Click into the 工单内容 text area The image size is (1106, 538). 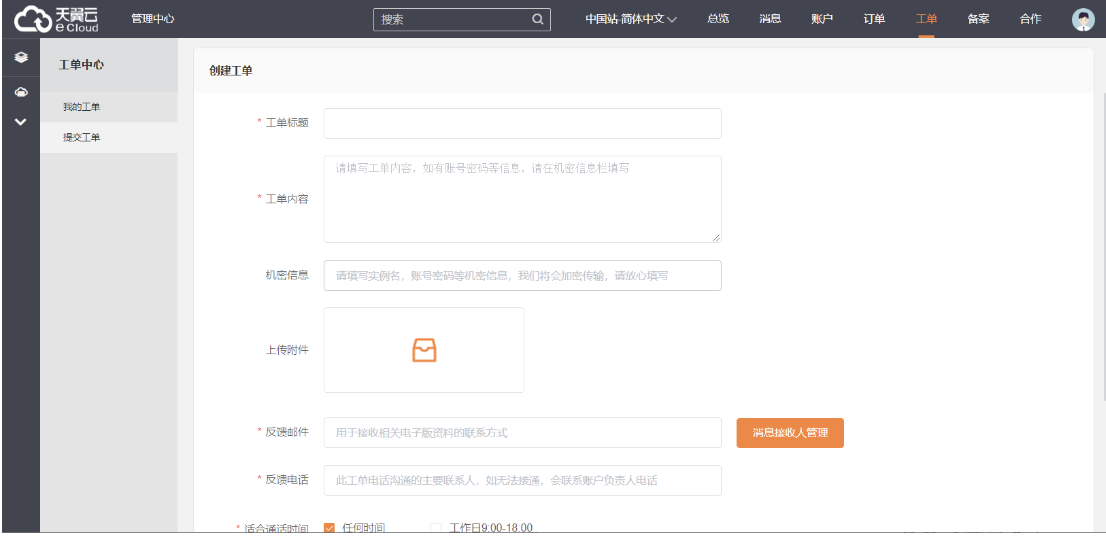522,199
